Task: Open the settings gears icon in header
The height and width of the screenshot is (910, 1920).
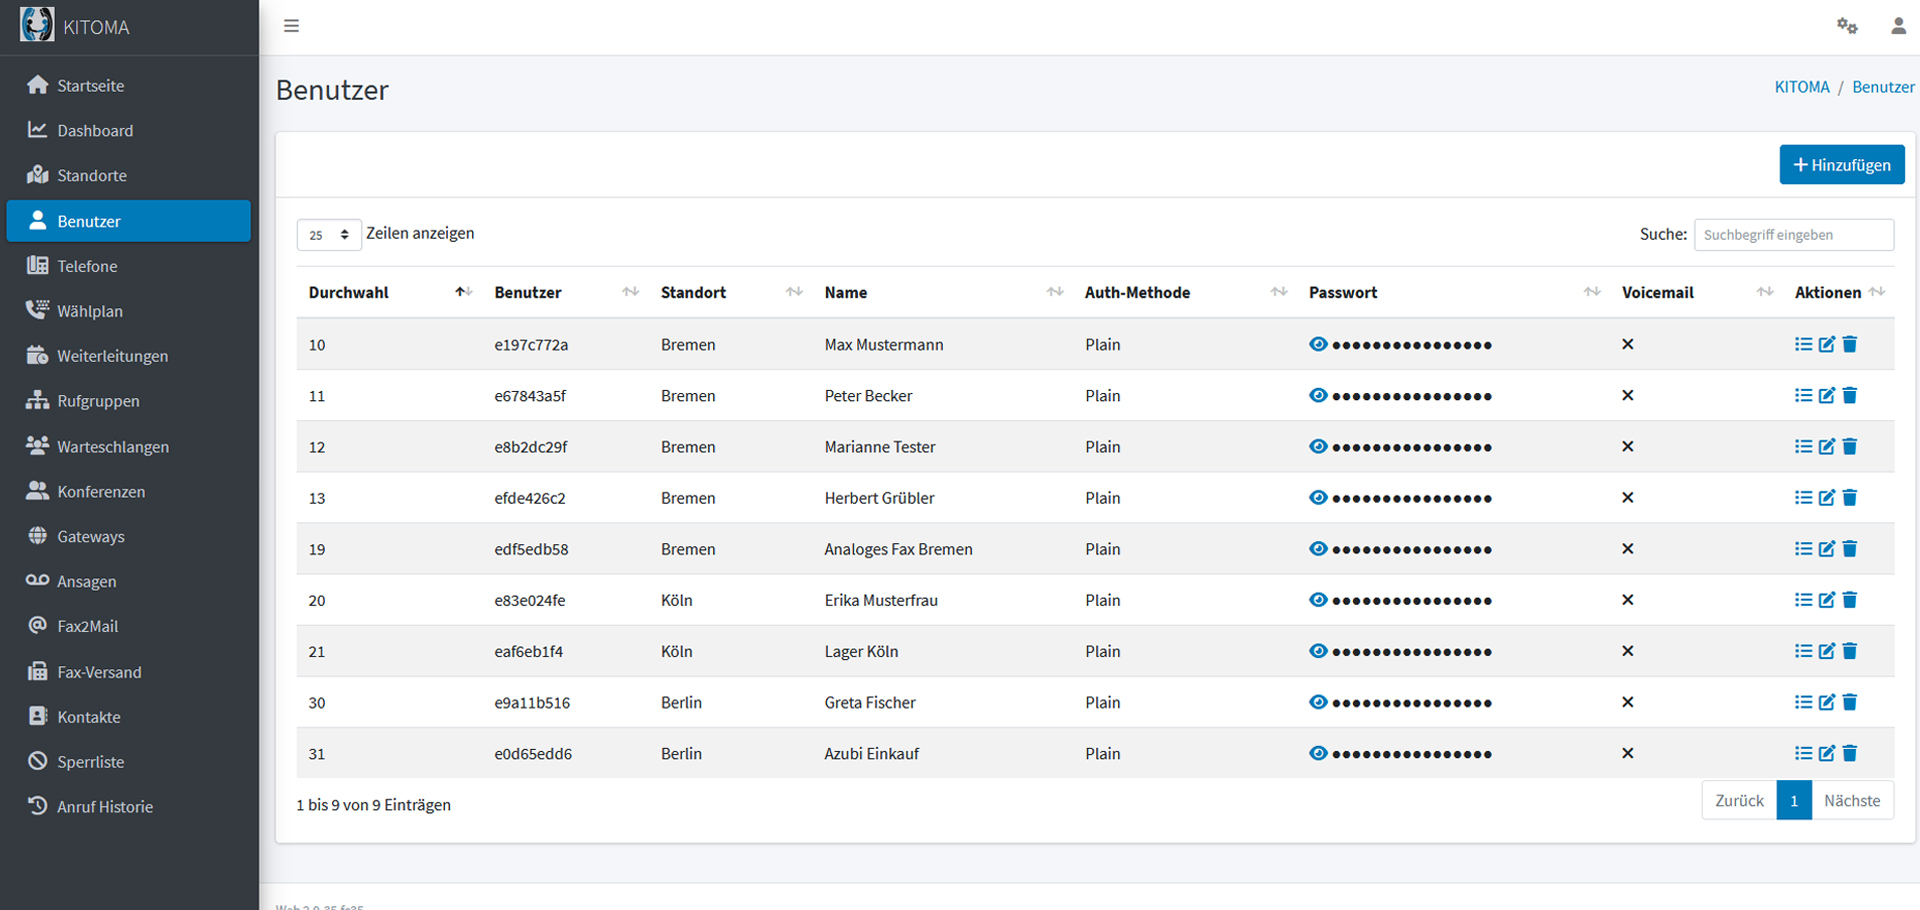Action: pyautogui.click(x=1846, y=26)
